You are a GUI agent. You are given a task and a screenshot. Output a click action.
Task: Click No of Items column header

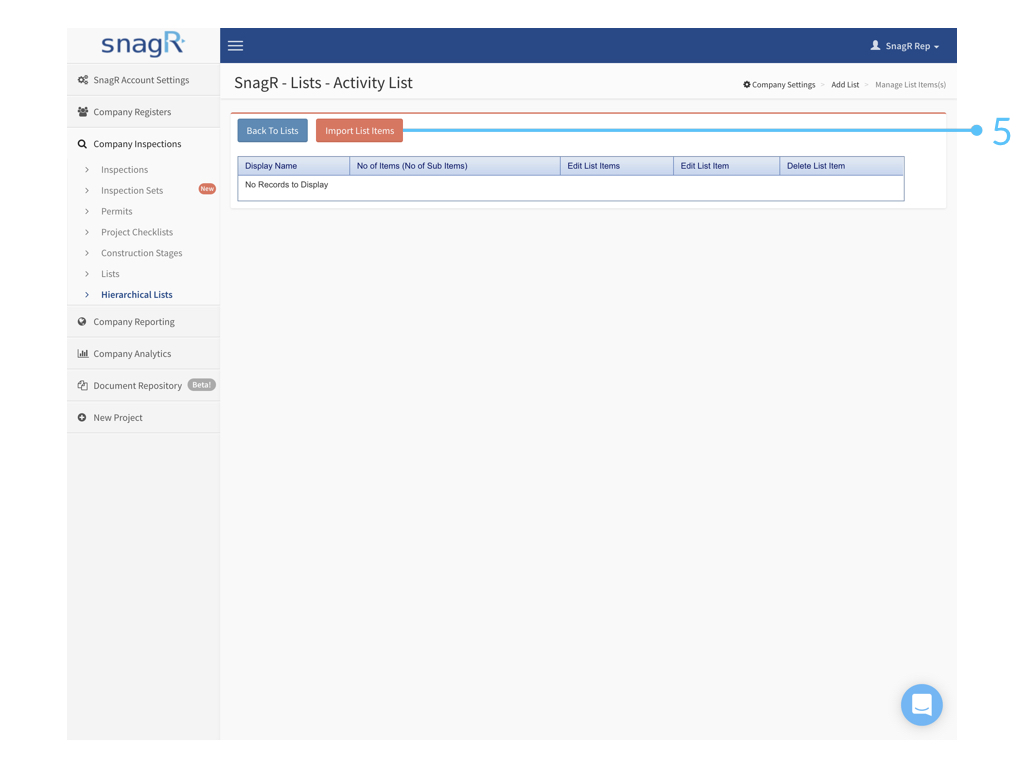455,166
